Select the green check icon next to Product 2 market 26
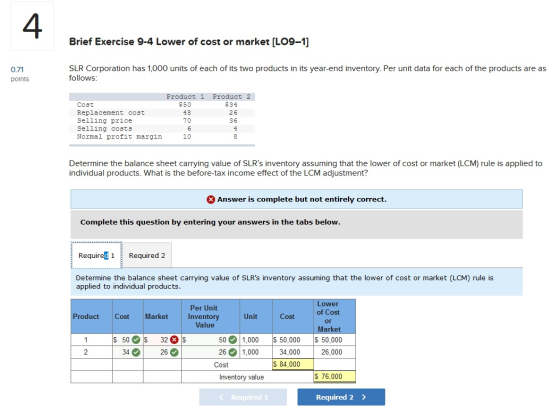Viewport: 560px width, 414px height. point(174,352)
